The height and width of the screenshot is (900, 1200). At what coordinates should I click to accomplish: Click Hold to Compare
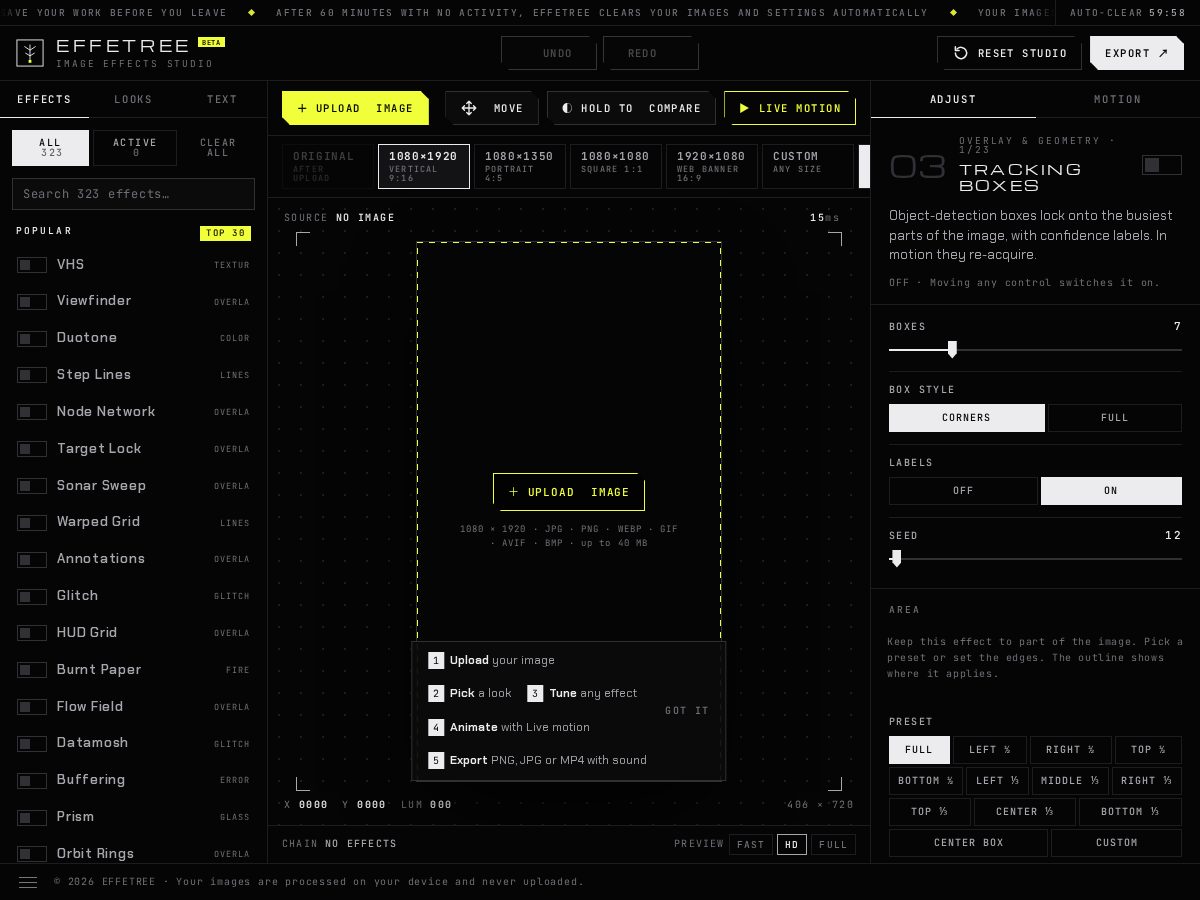pyautogui.click(x=631, y=108)
